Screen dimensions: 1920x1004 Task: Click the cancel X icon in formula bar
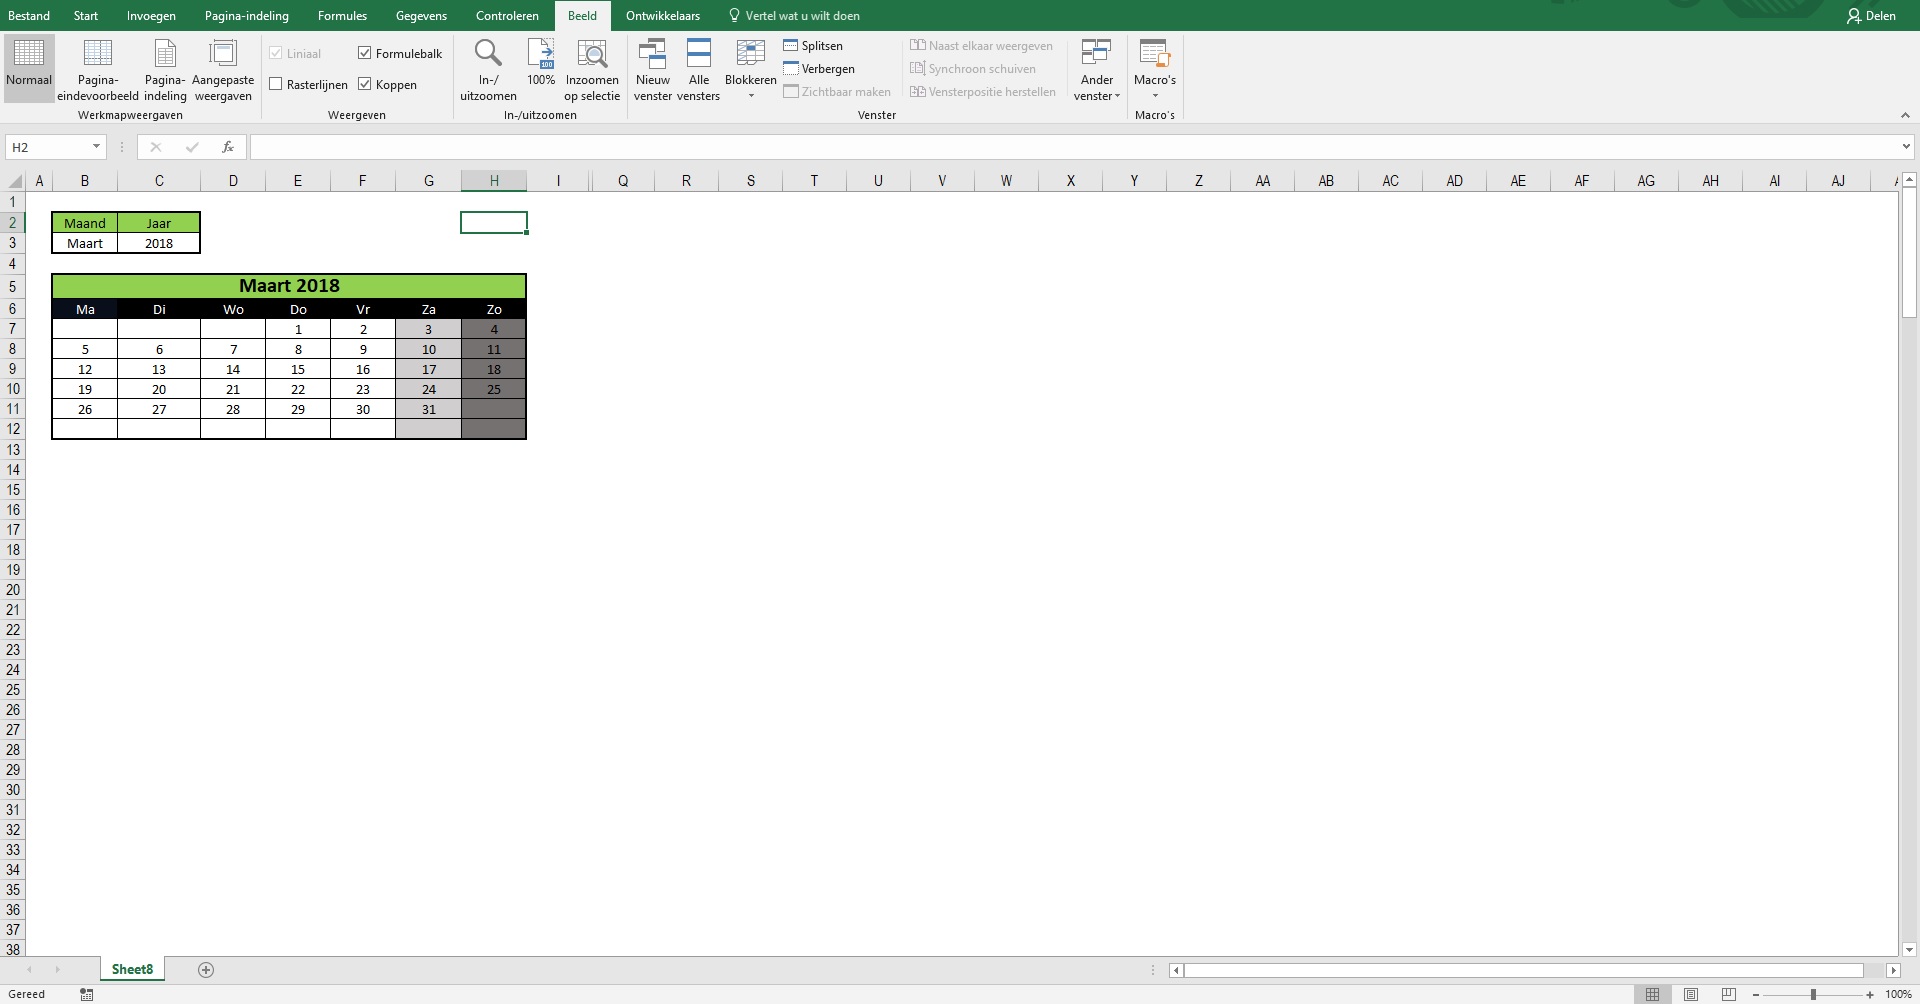click(x=155, y=147)
